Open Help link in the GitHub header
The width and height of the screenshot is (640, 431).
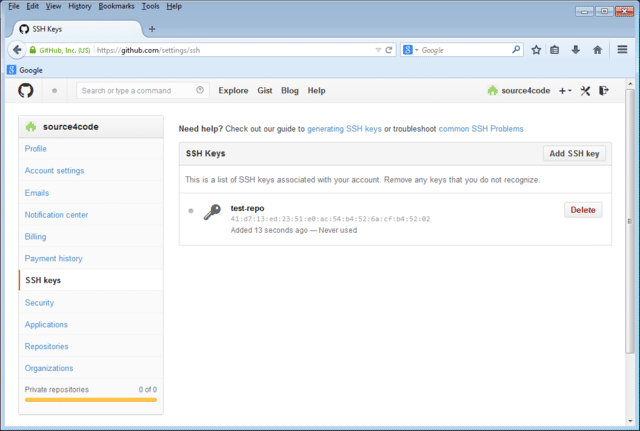(316, 91)
